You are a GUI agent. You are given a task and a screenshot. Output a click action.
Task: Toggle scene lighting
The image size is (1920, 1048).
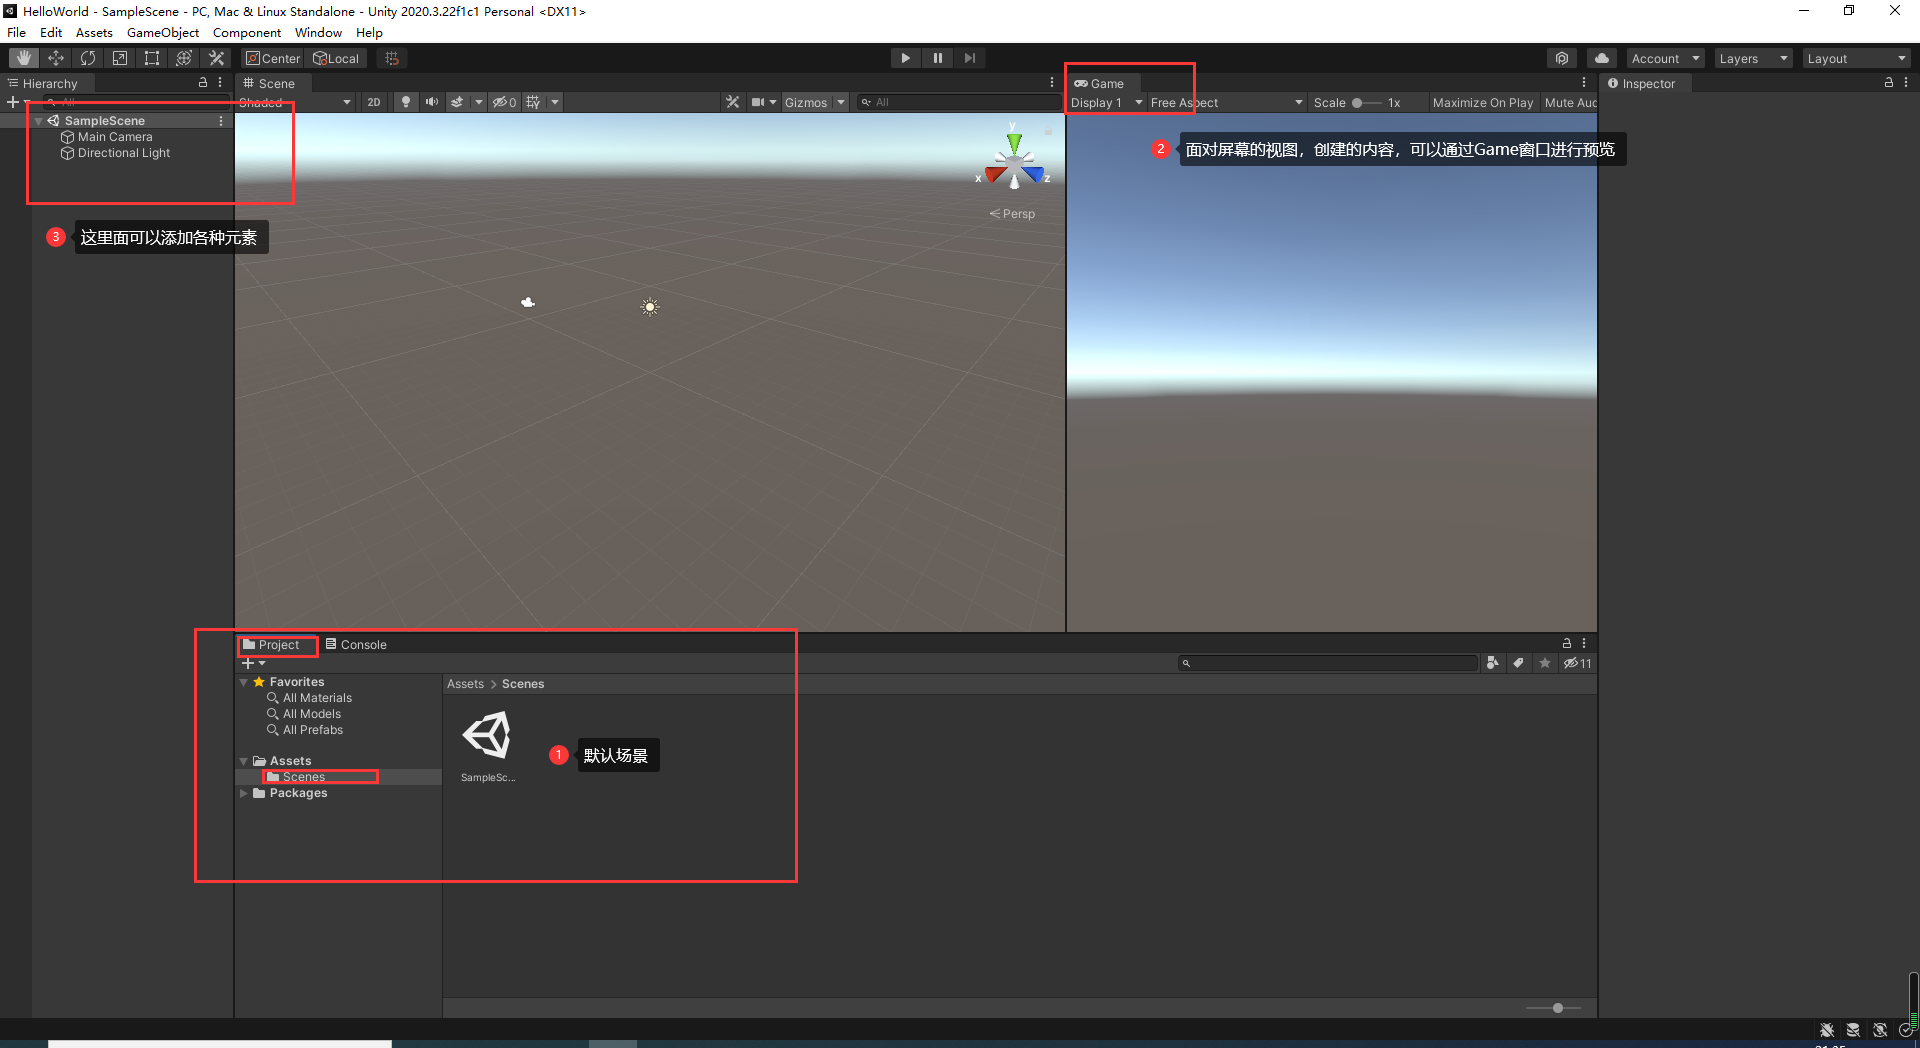click(405, 102)
